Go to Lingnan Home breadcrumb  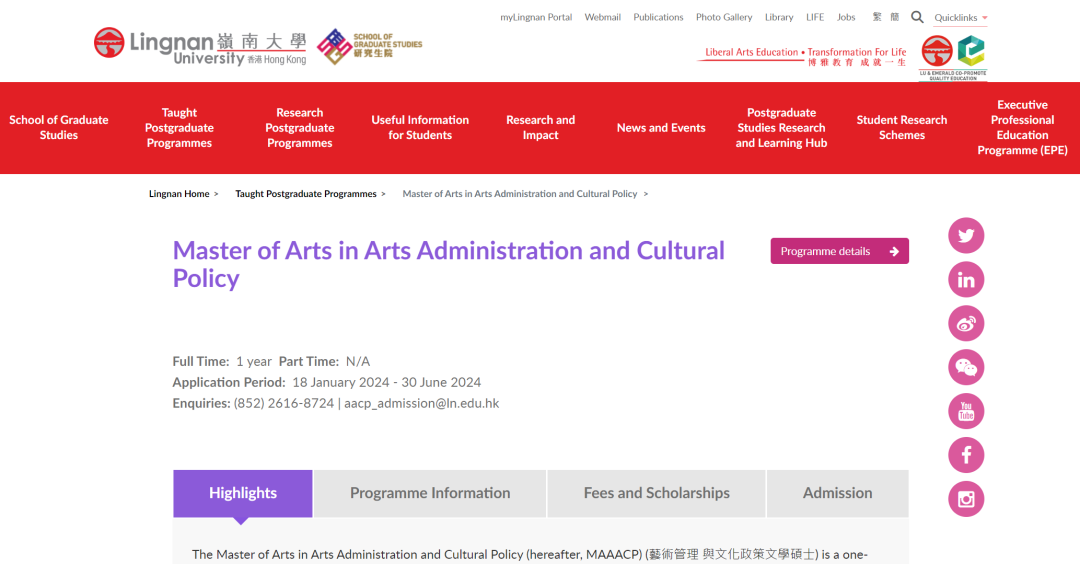(x=179, y=194)
